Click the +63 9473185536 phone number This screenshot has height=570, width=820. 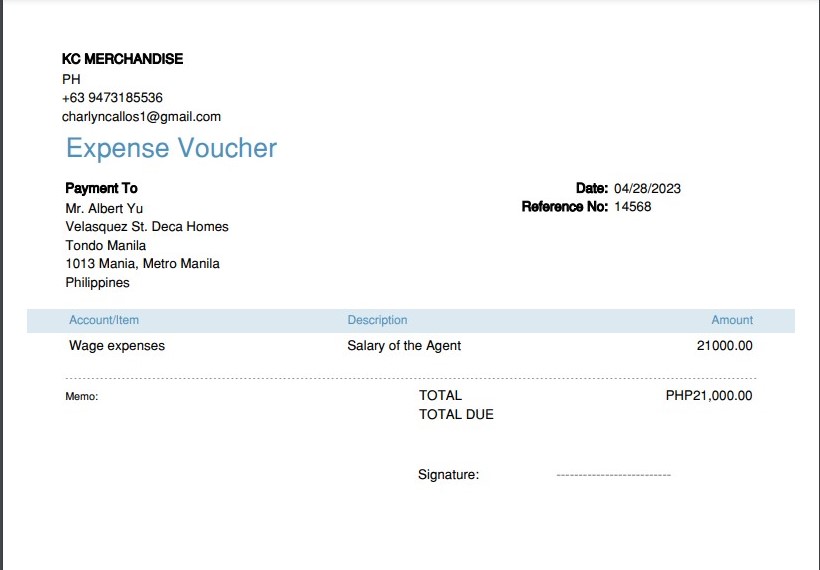[x=112, y=98]
